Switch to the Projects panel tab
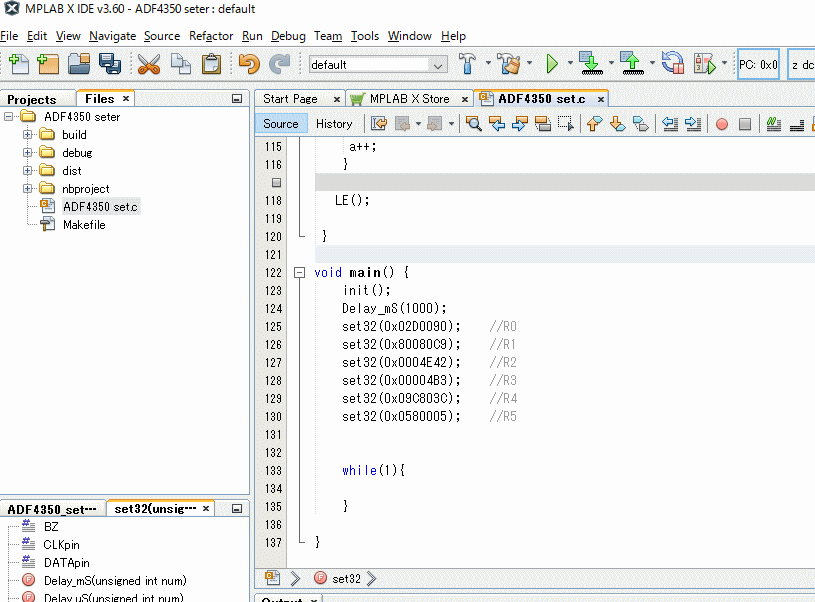Screen dimensions: 815x602 (x=32, y=99)
